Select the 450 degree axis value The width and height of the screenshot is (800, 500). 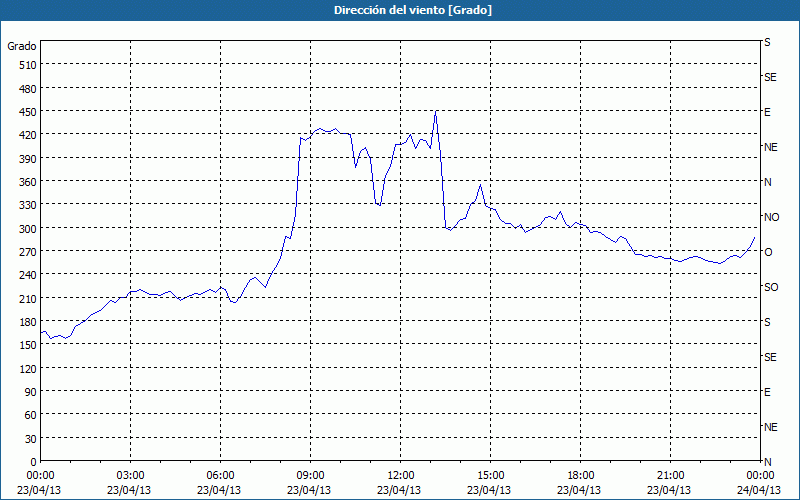point(29,112)
